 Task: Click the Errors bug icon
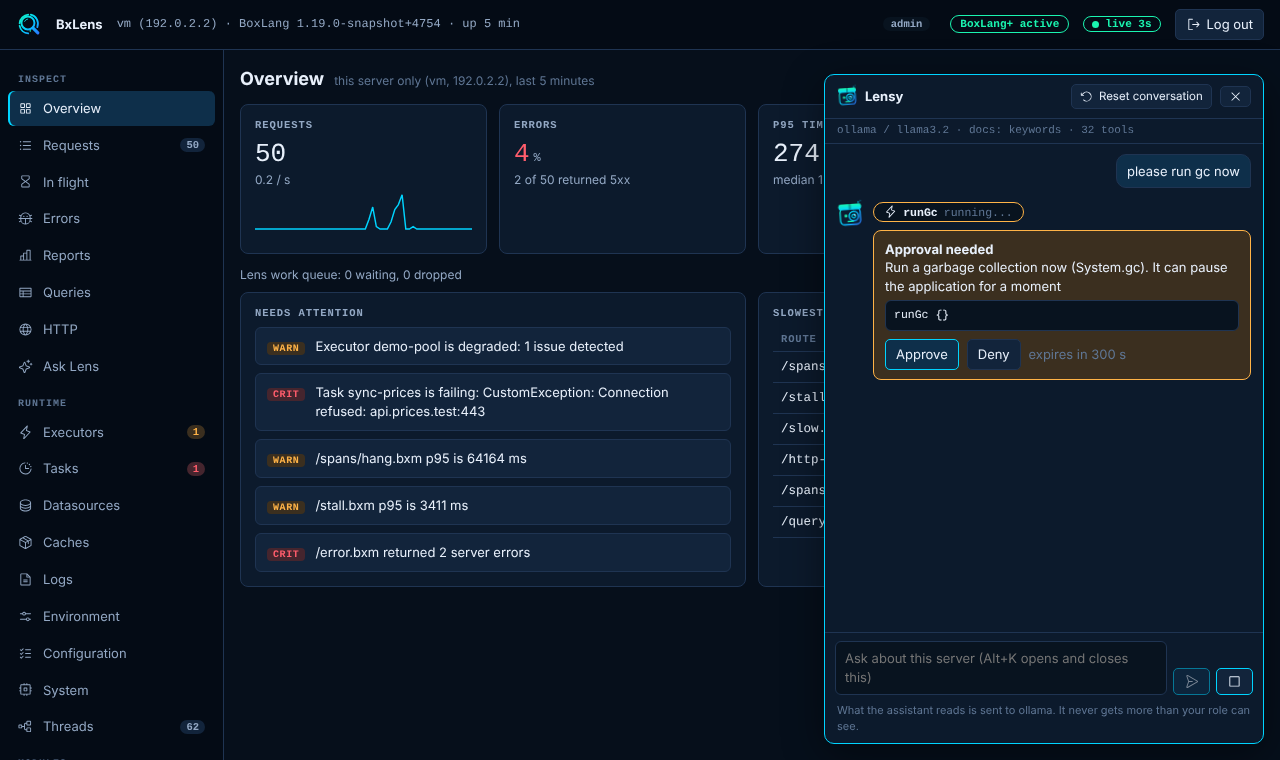(26, 218)
